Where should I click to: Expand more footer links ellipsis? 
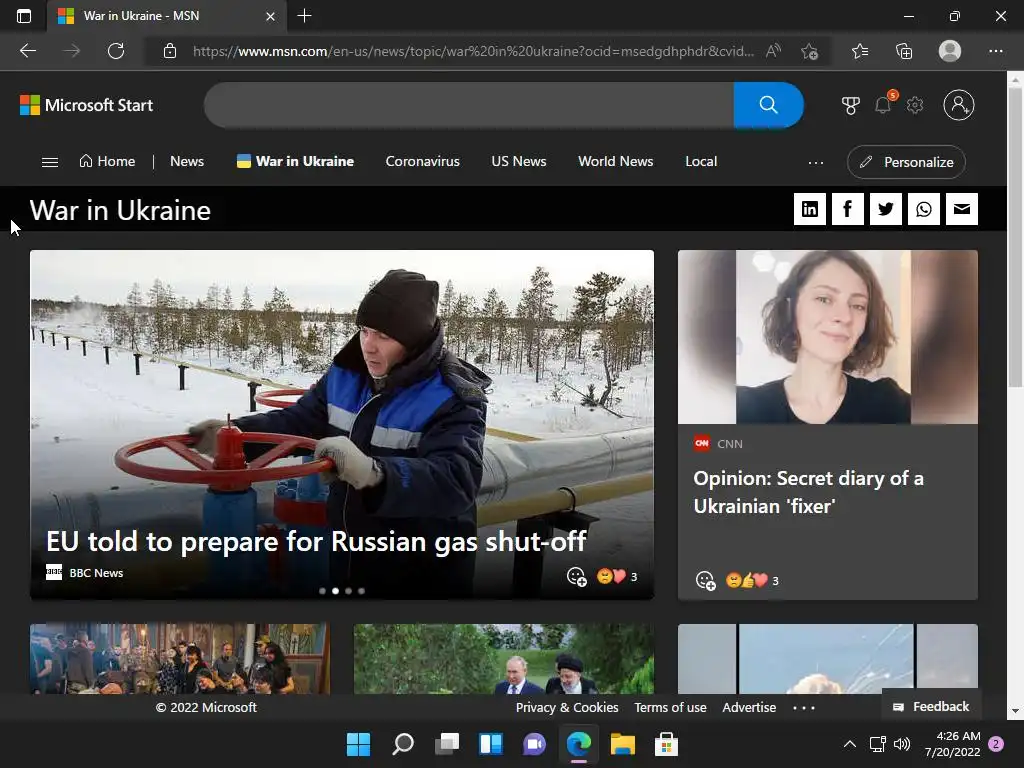click(804, 707)
